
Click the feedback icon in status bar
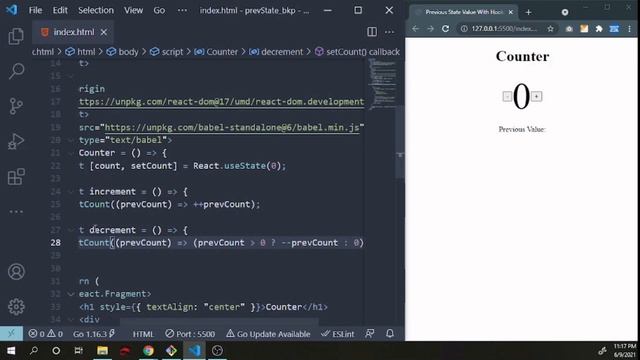(370, 333)
